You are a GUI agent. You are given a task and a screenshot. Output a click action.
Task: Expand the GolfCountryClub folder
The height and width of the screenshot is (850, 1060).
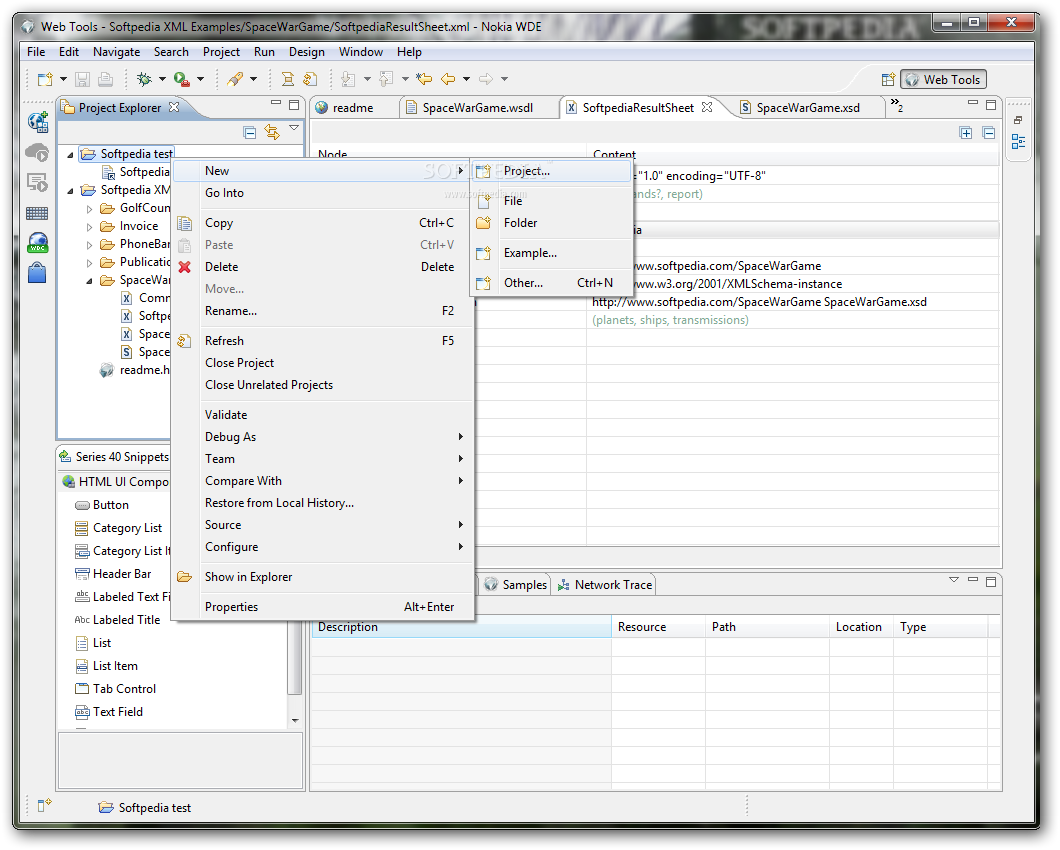[89, 209]
